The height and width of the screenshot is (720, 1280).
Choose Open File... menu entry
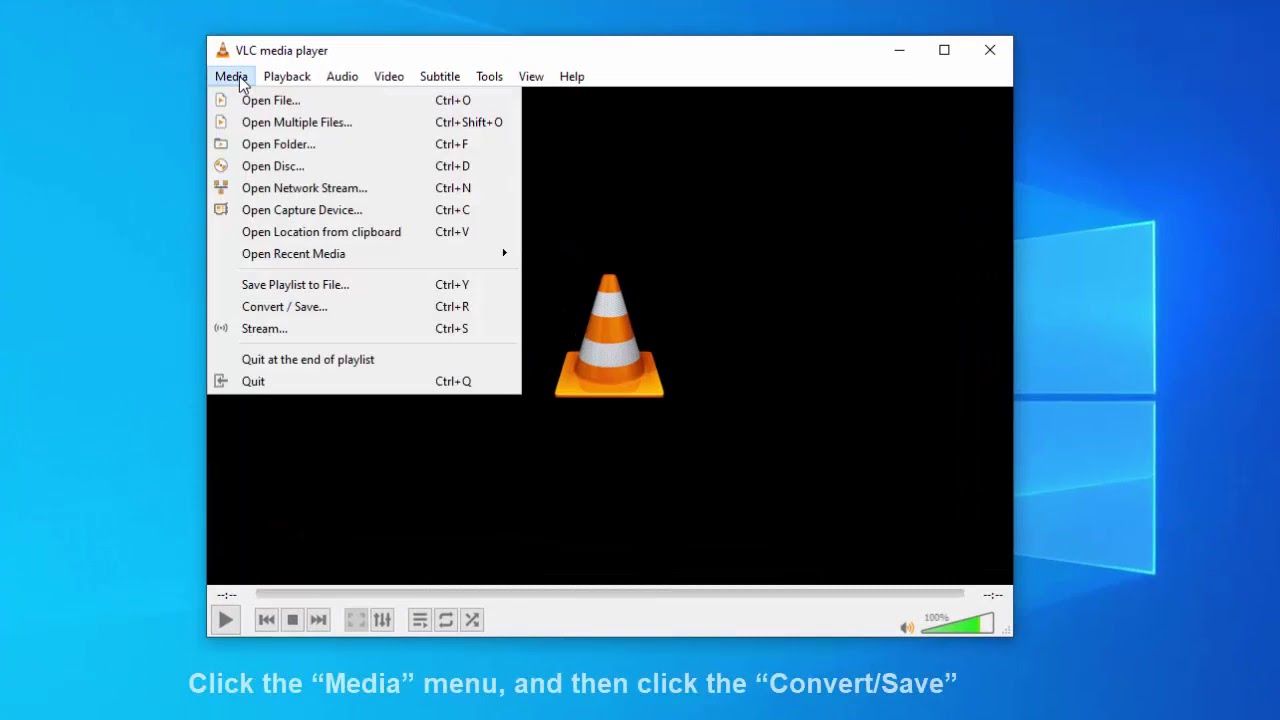pyautogui.click(x=364, y=100)
